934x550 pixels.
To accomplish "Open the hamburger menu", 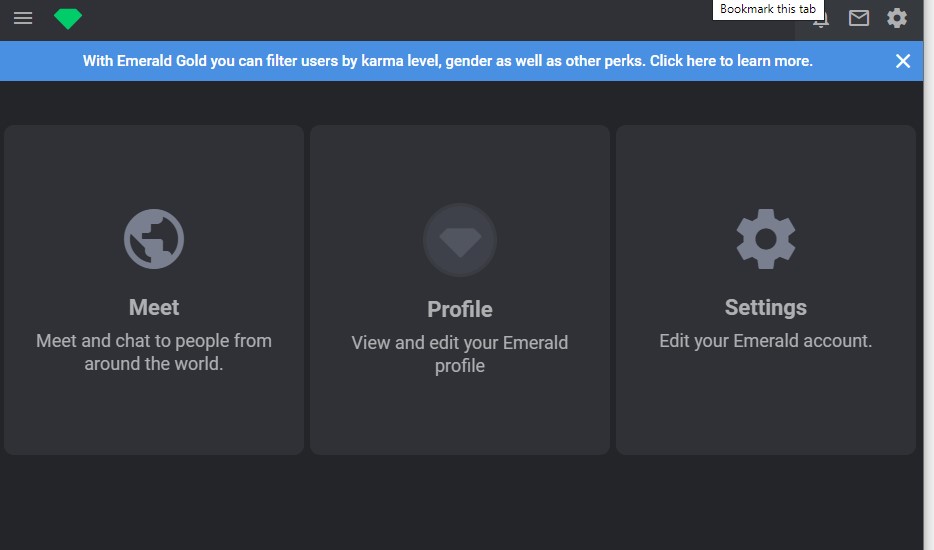I will coord(23,18).
